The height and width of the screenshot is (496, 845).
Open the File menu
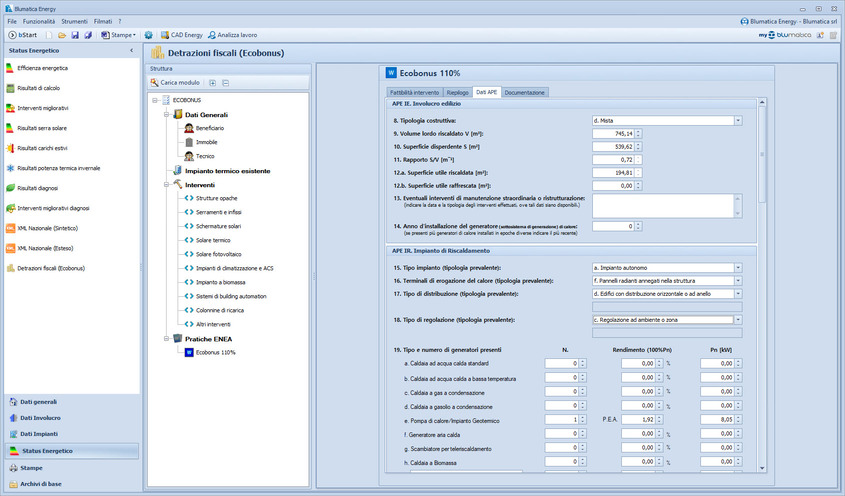(x=12, y=22)
